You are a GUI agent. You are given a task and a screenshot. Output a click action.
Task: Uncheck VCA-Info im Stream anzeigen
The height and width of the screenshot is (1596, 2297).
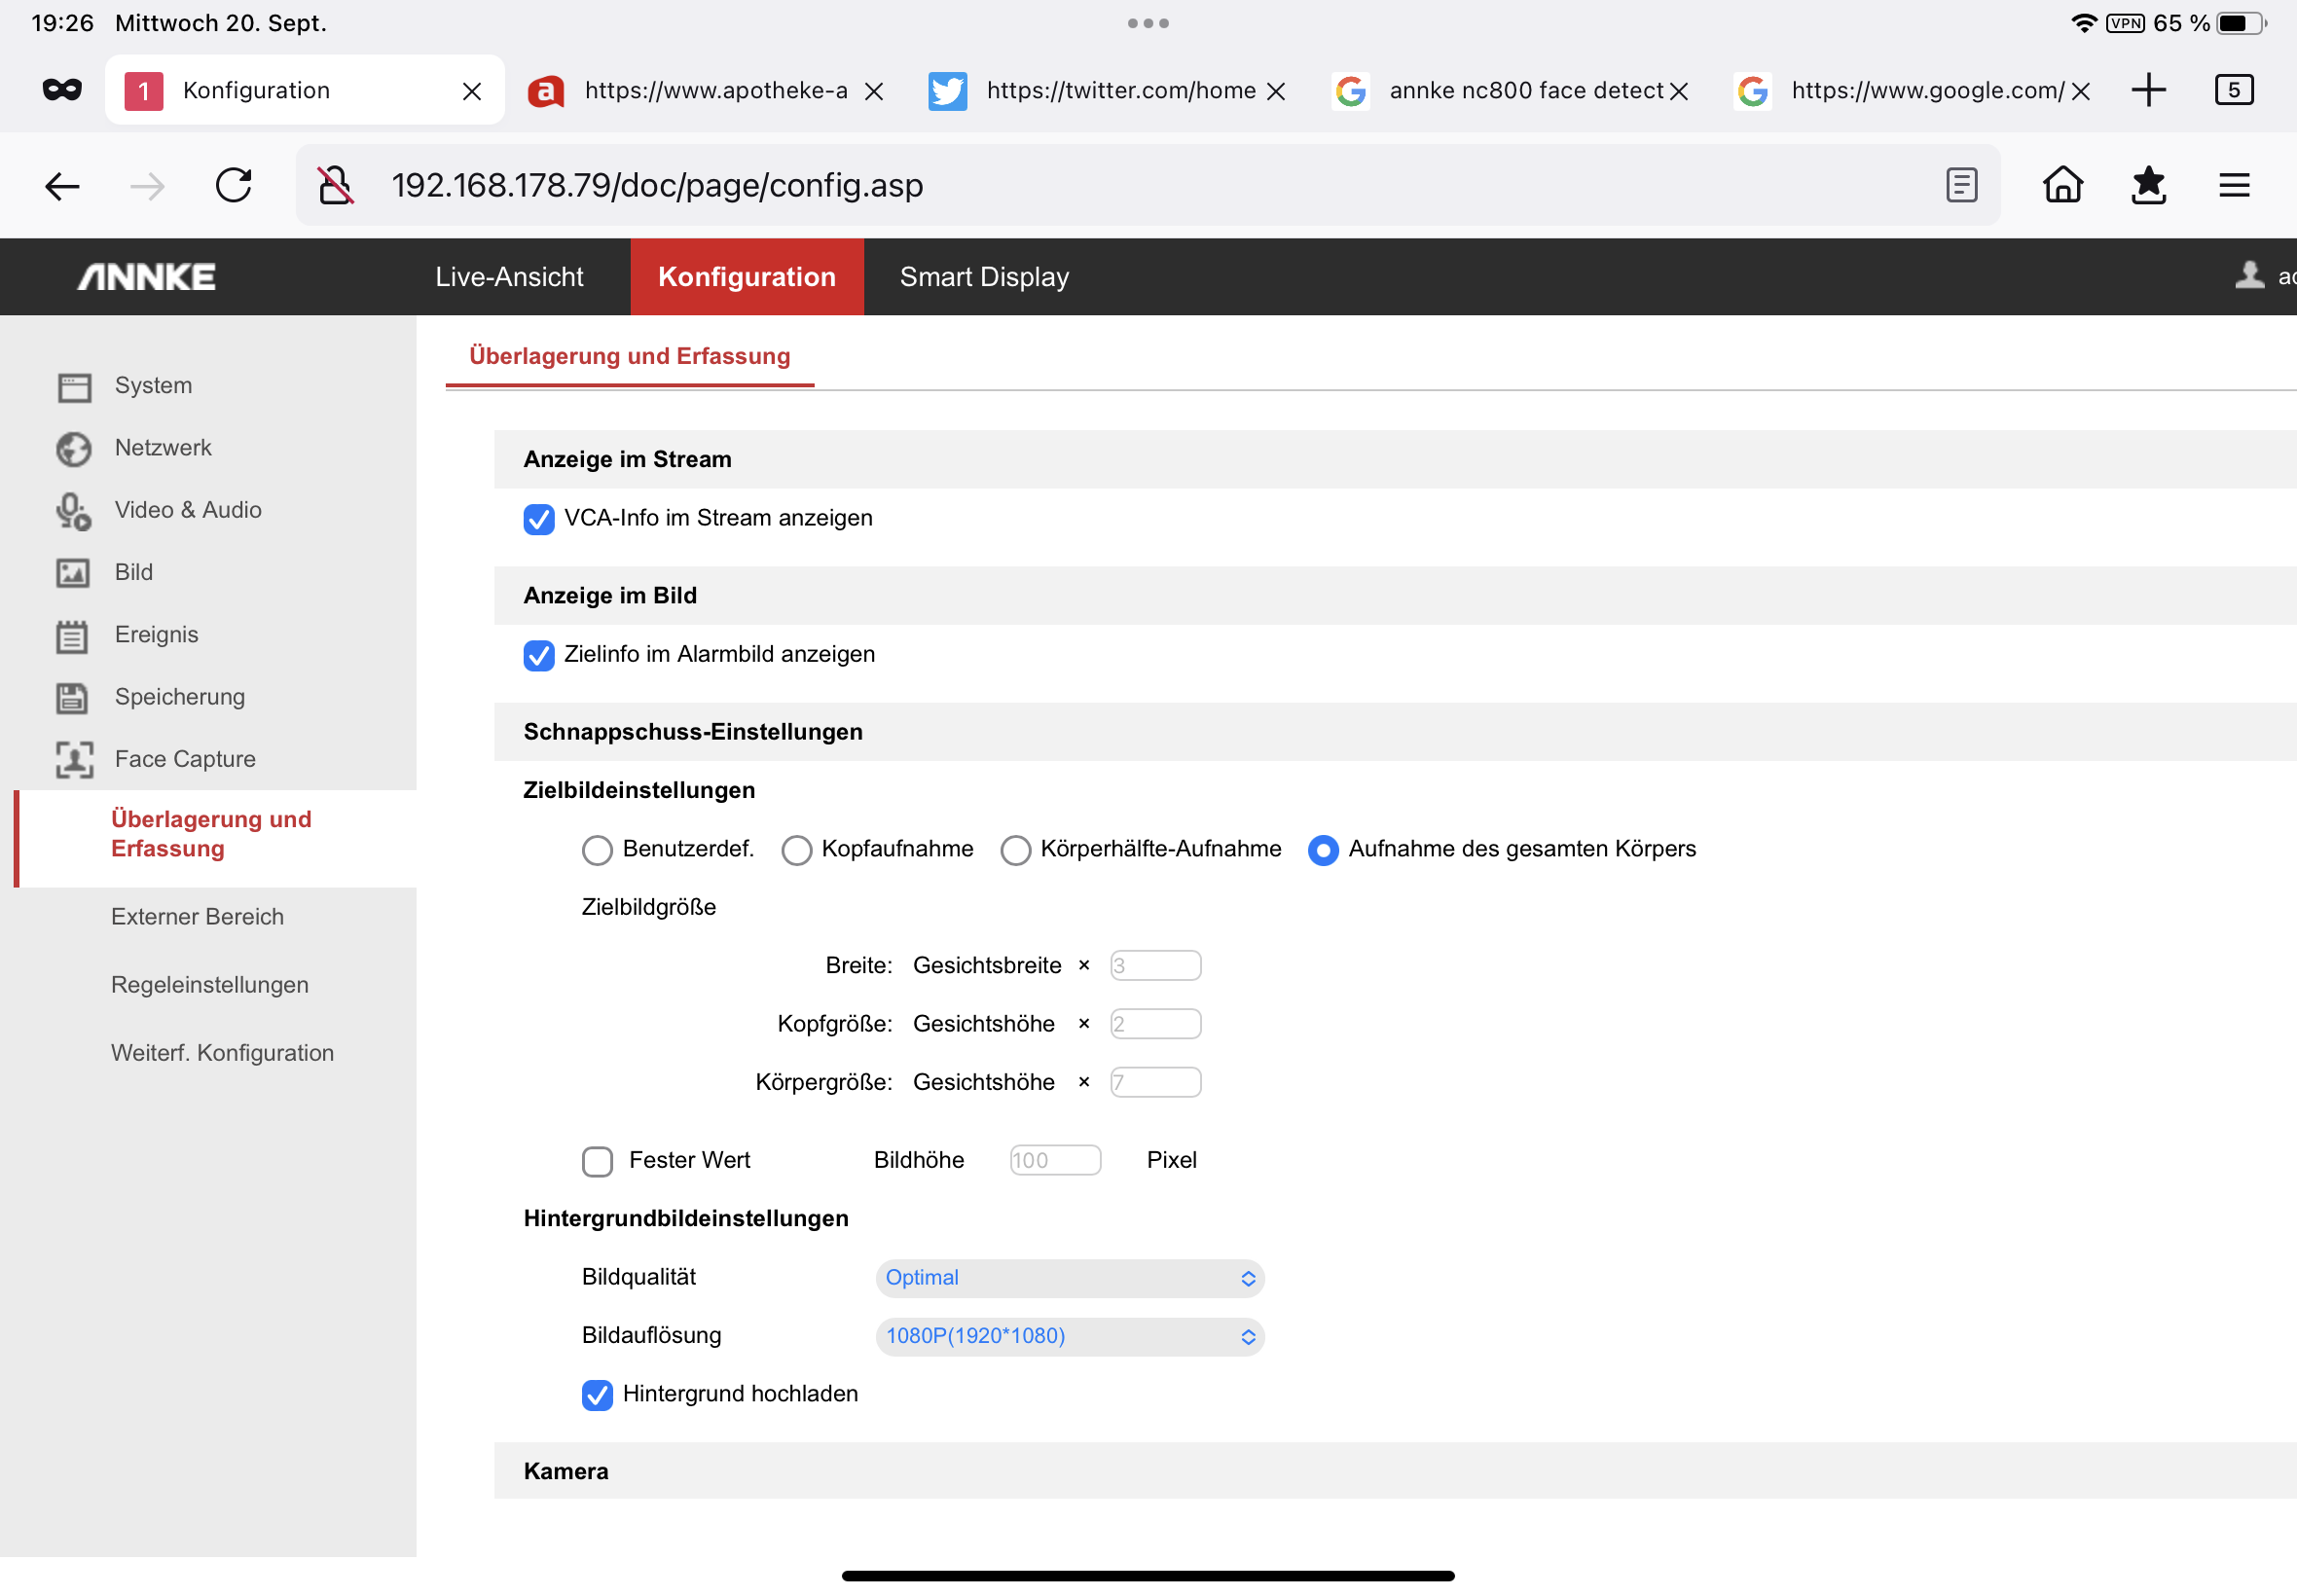[539, 519]
